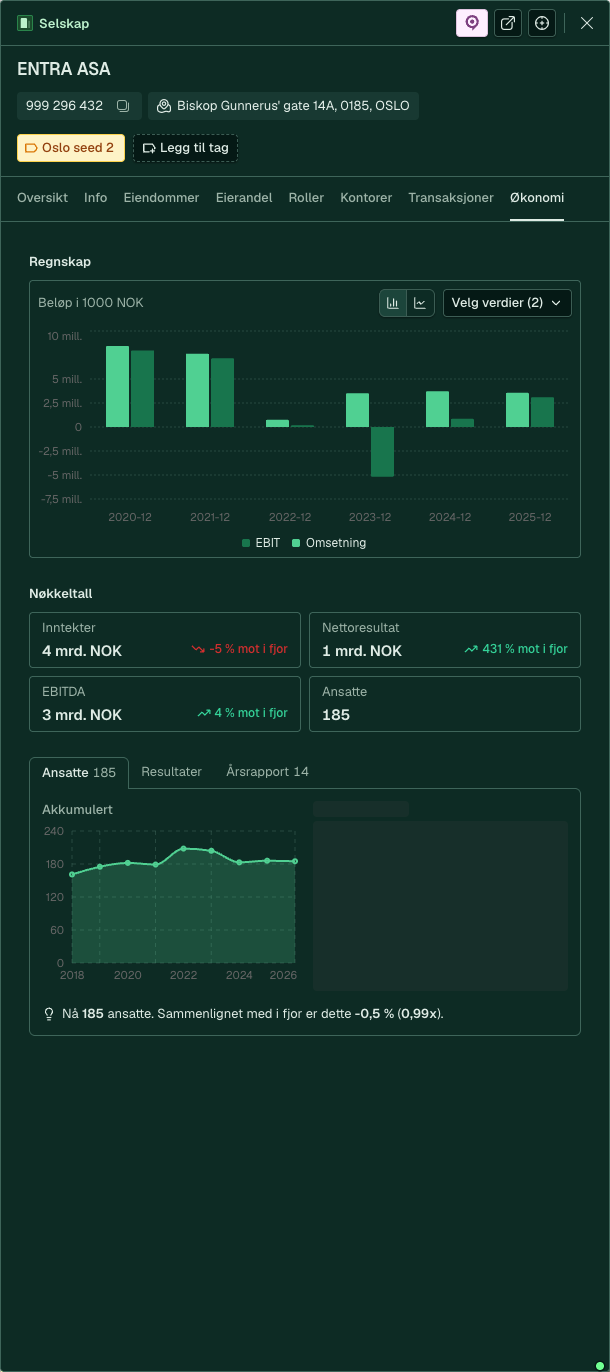
Task: Switch to the Roller tab
Action: pyautogui.click(x=306, y=198)
